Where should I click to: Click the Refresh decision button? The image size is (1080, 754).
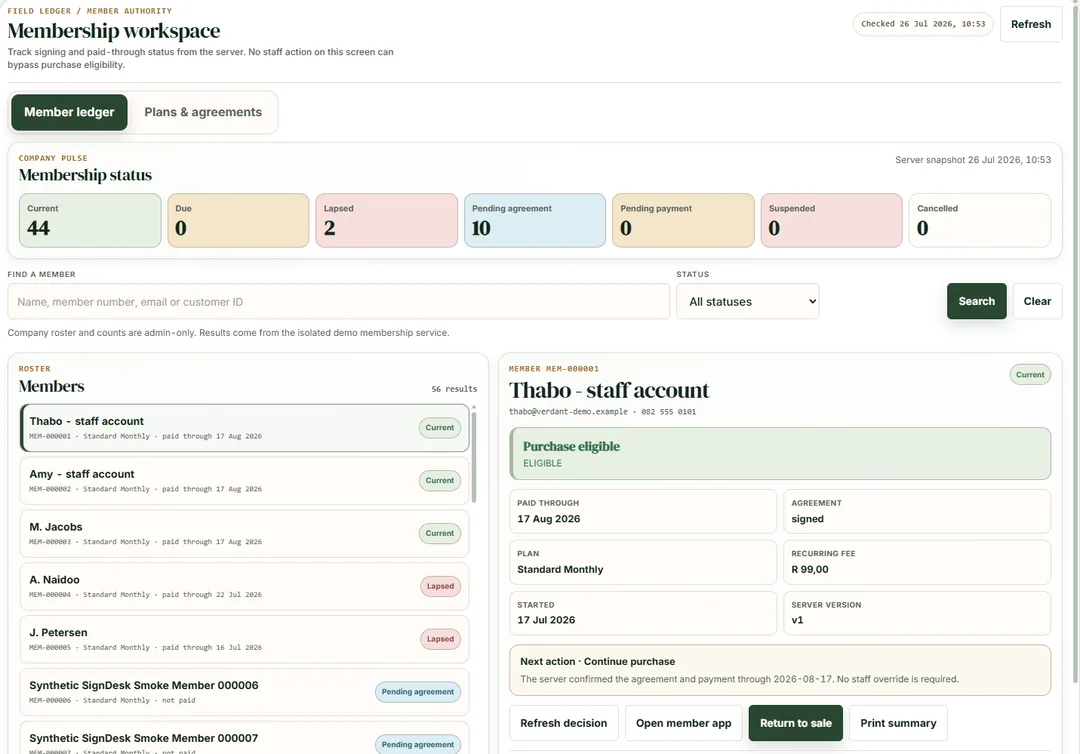563,723
